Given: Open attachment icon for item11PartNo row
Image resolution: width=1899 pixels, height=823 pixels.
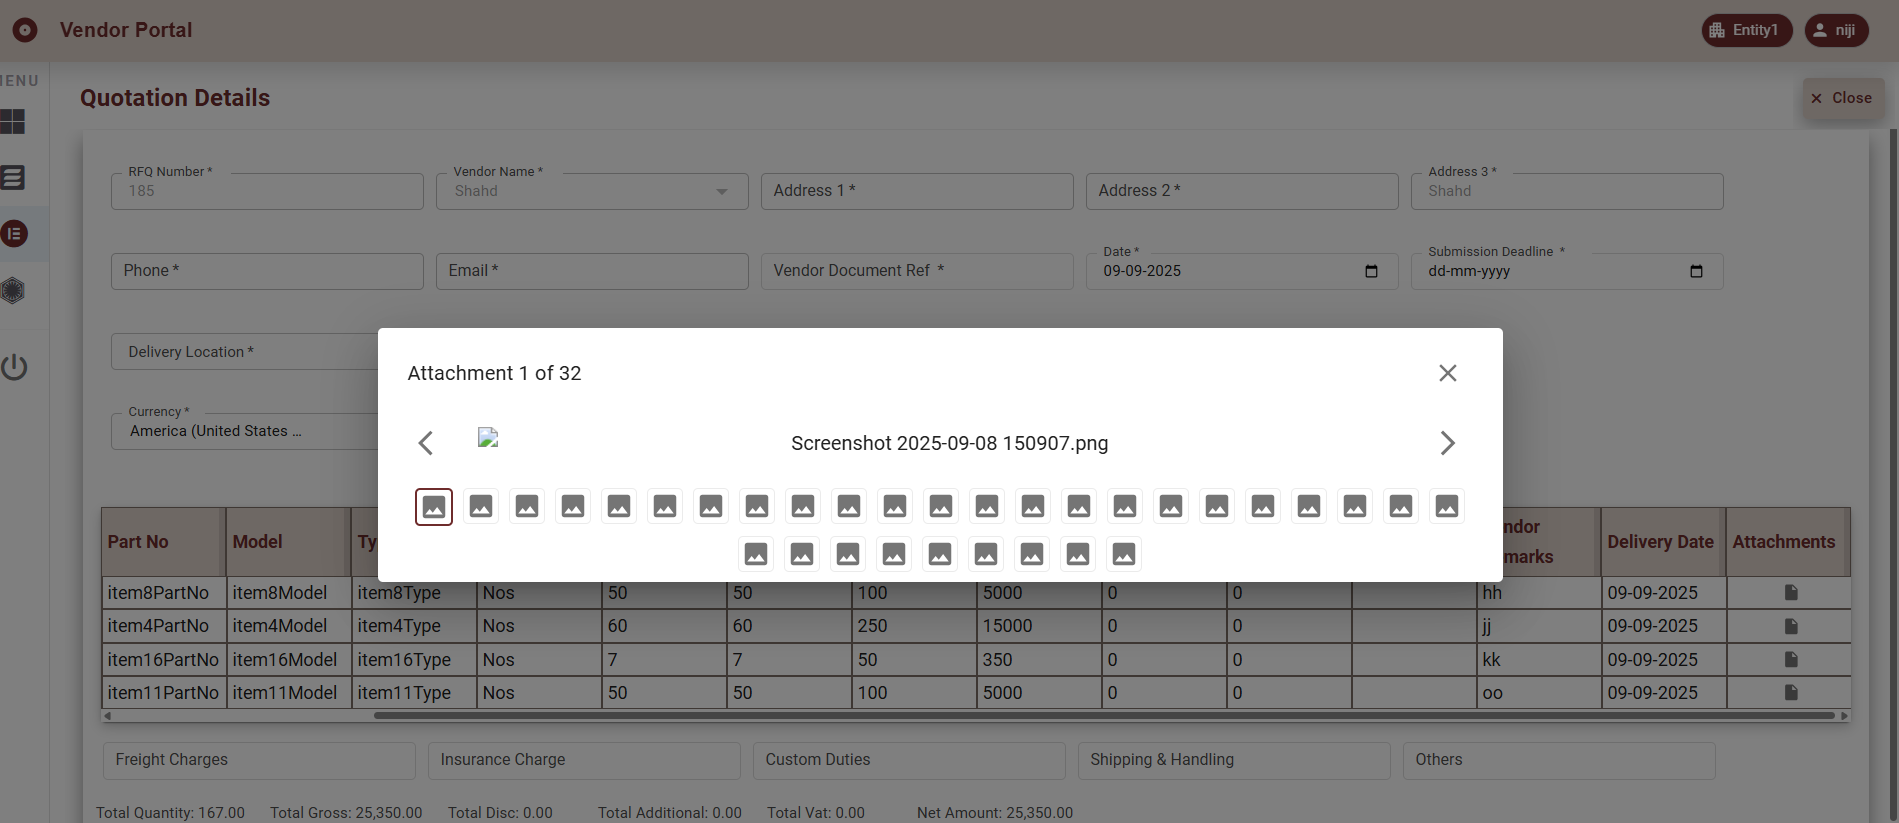Looking at the screenshot, I should pos(1790,693).
